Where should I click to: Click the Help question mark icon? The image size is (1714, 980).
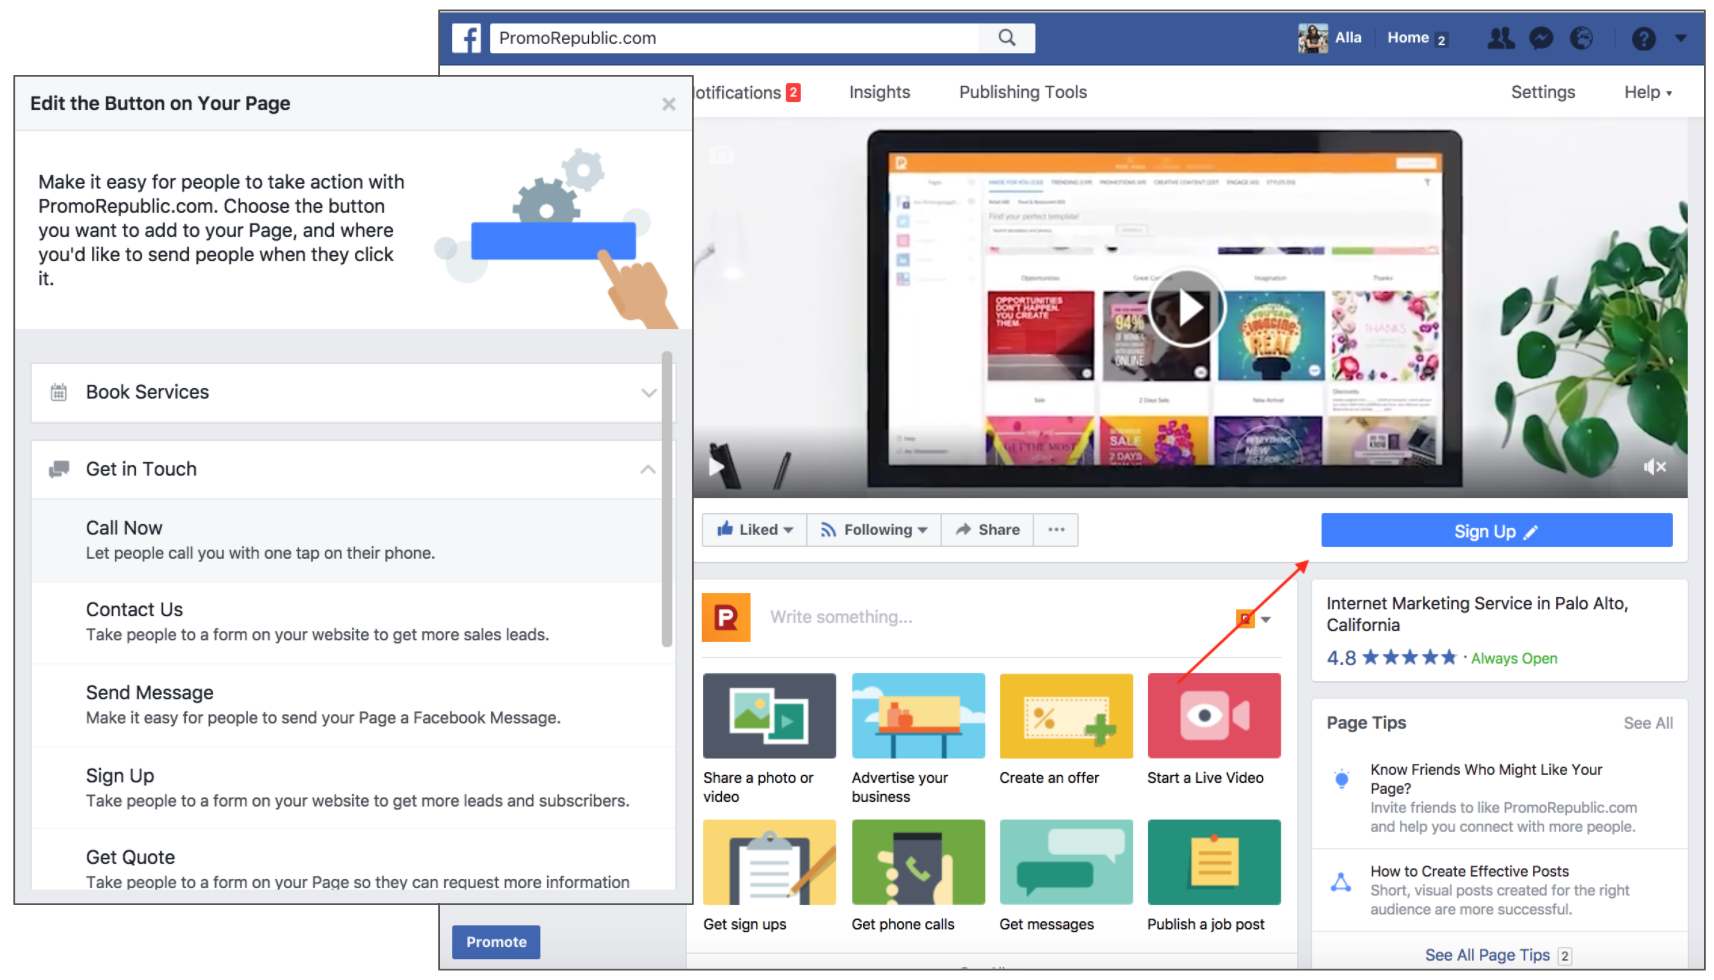pos(1644,38)
